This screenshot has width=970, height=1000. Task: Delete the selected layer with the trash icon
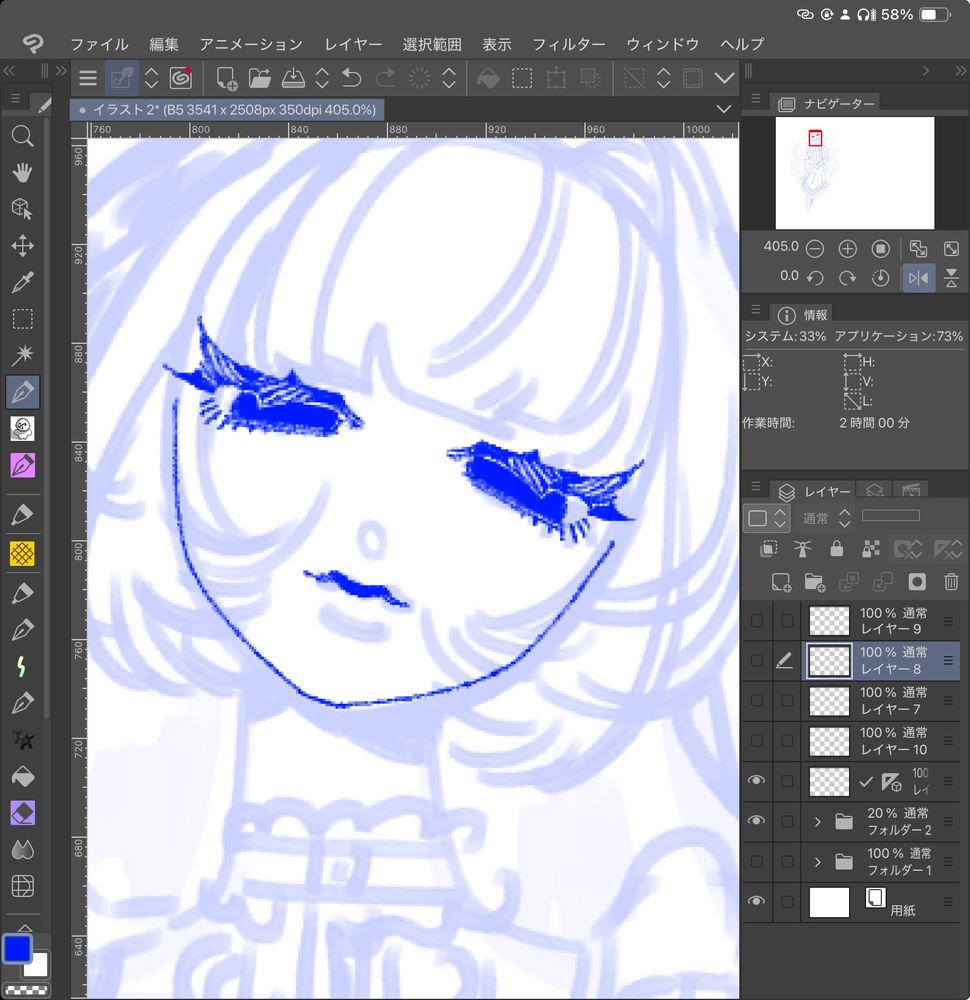[951, 582]
